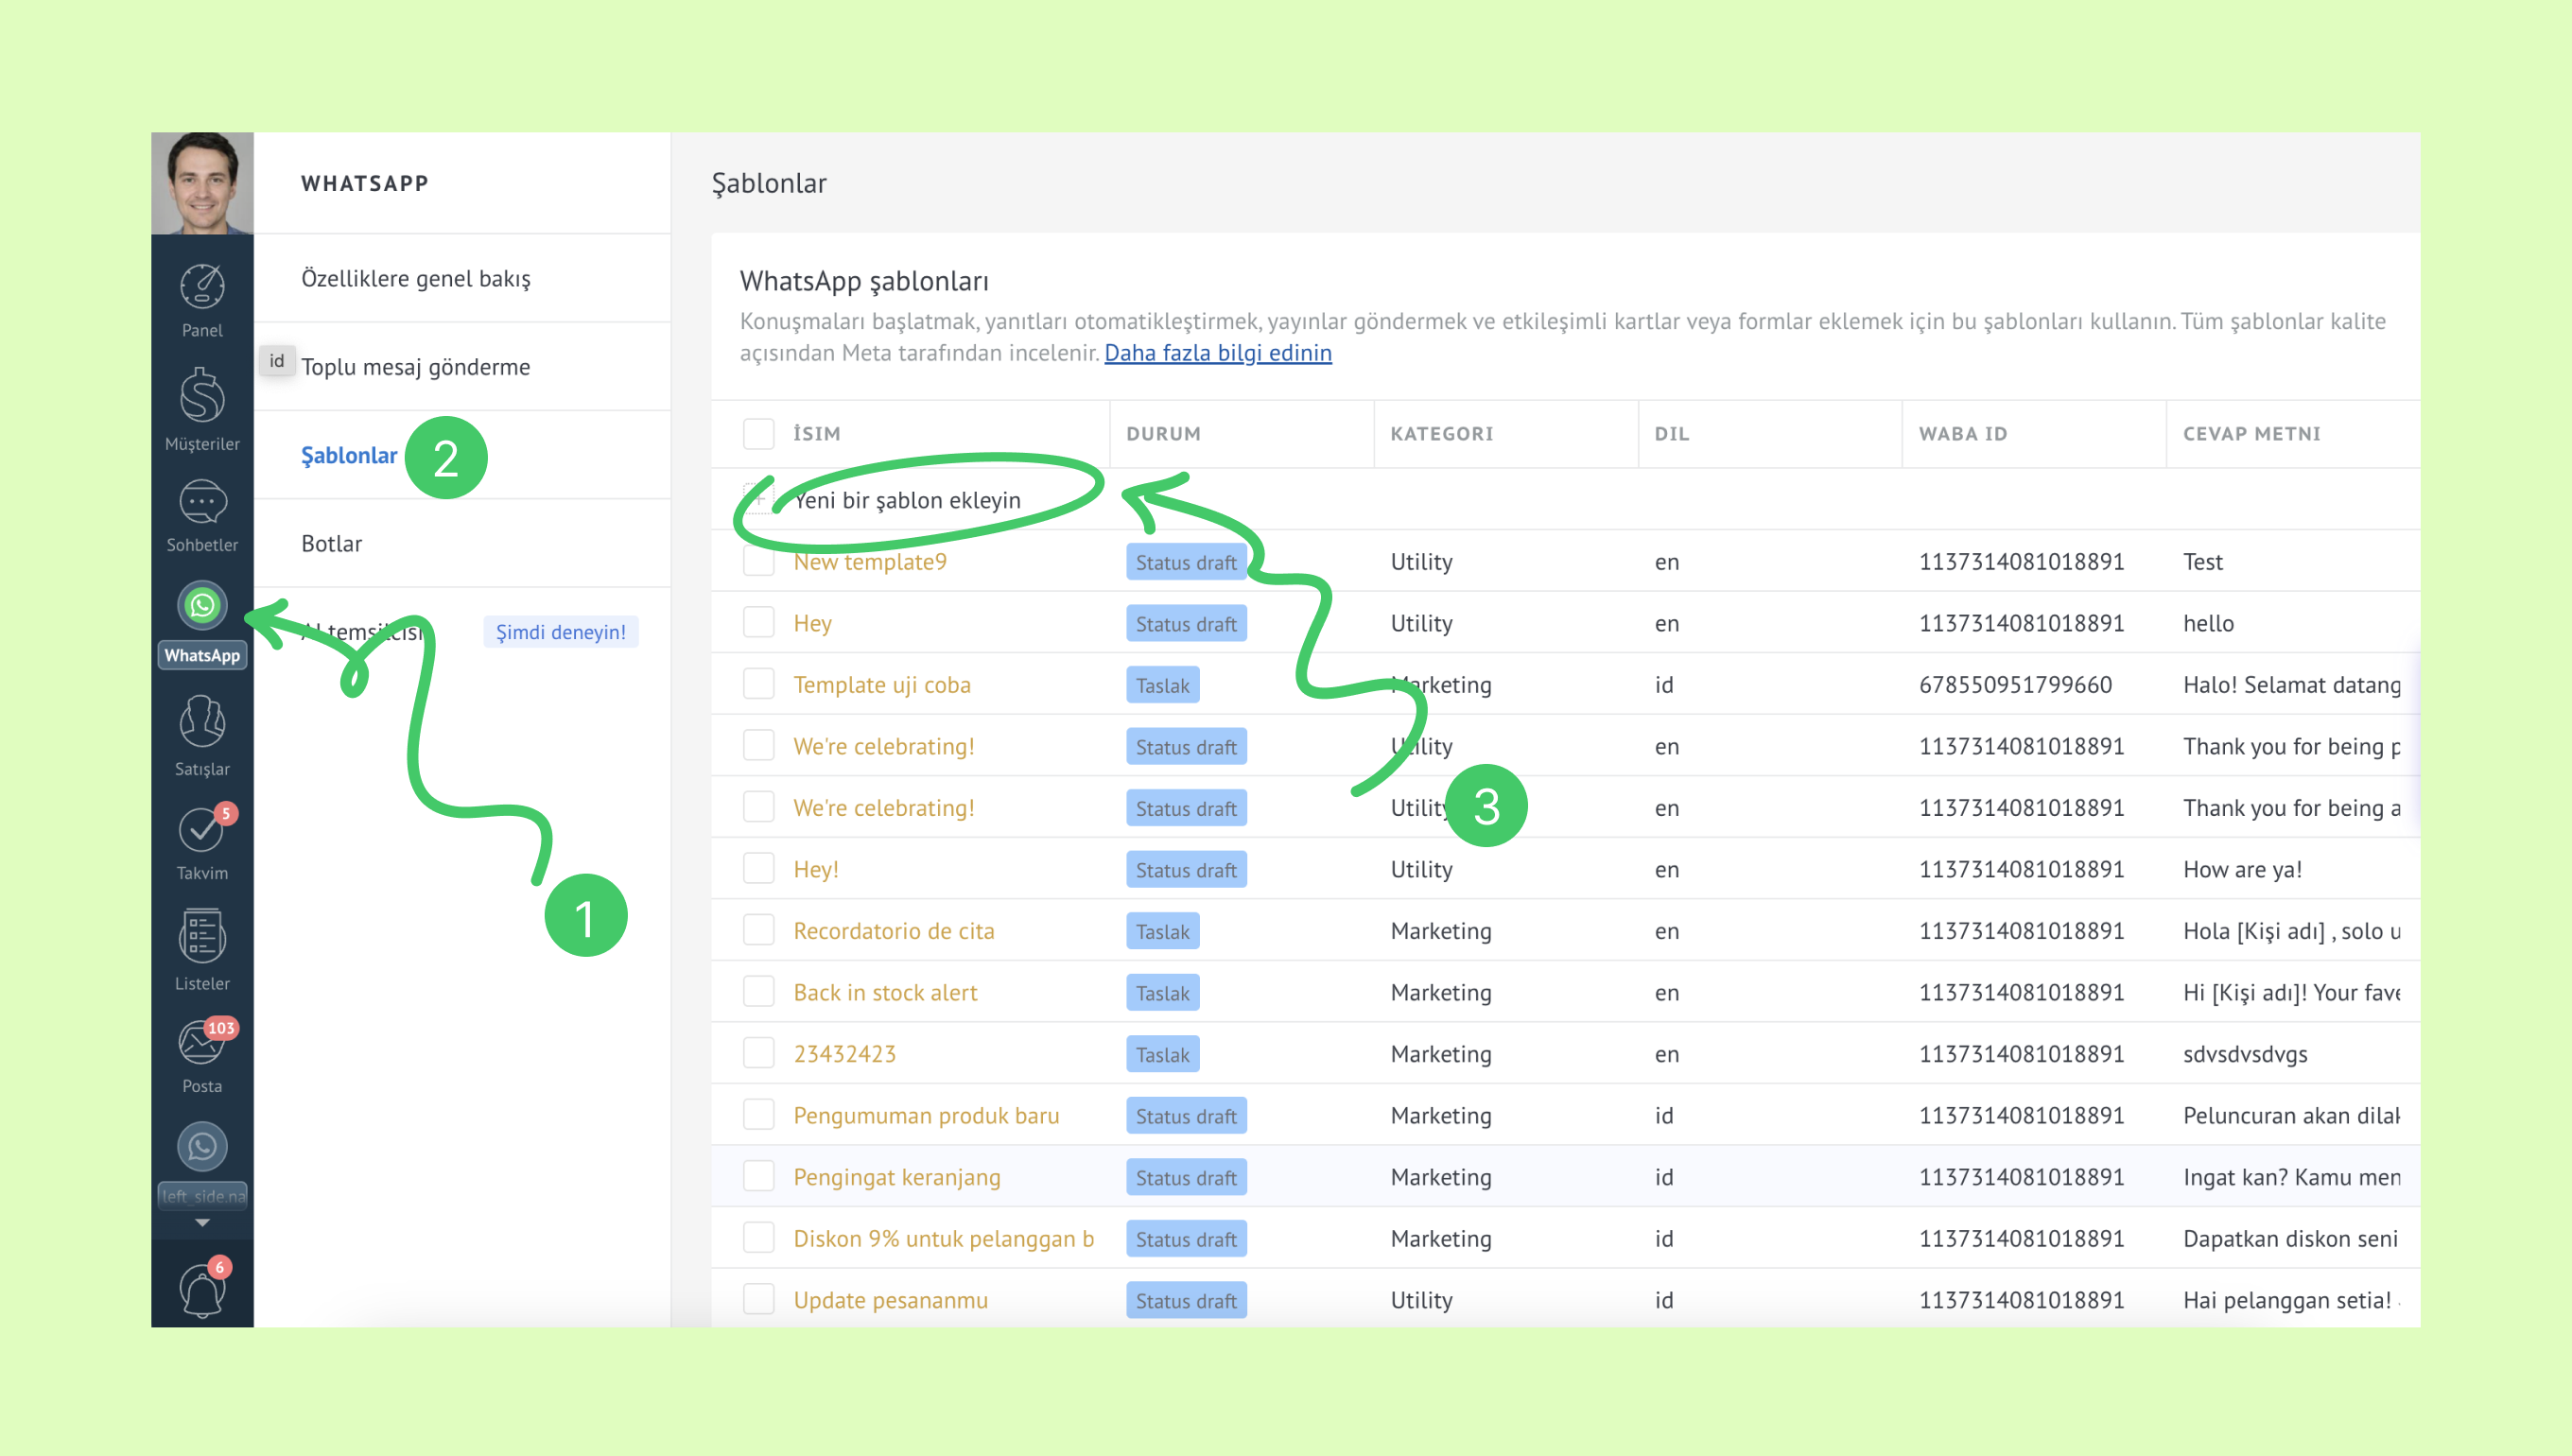2572x1456 pixels.
Task: Open the Sohbetler chat icon
Action: [202, 503]
